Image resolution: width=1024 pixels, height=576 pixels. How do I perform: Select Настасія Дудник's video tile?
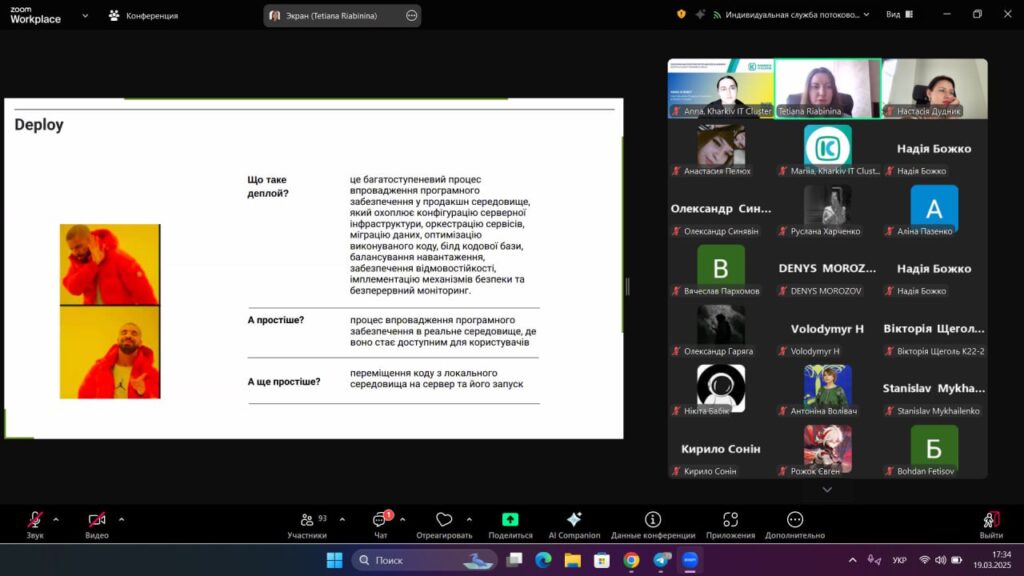(935, 89)
